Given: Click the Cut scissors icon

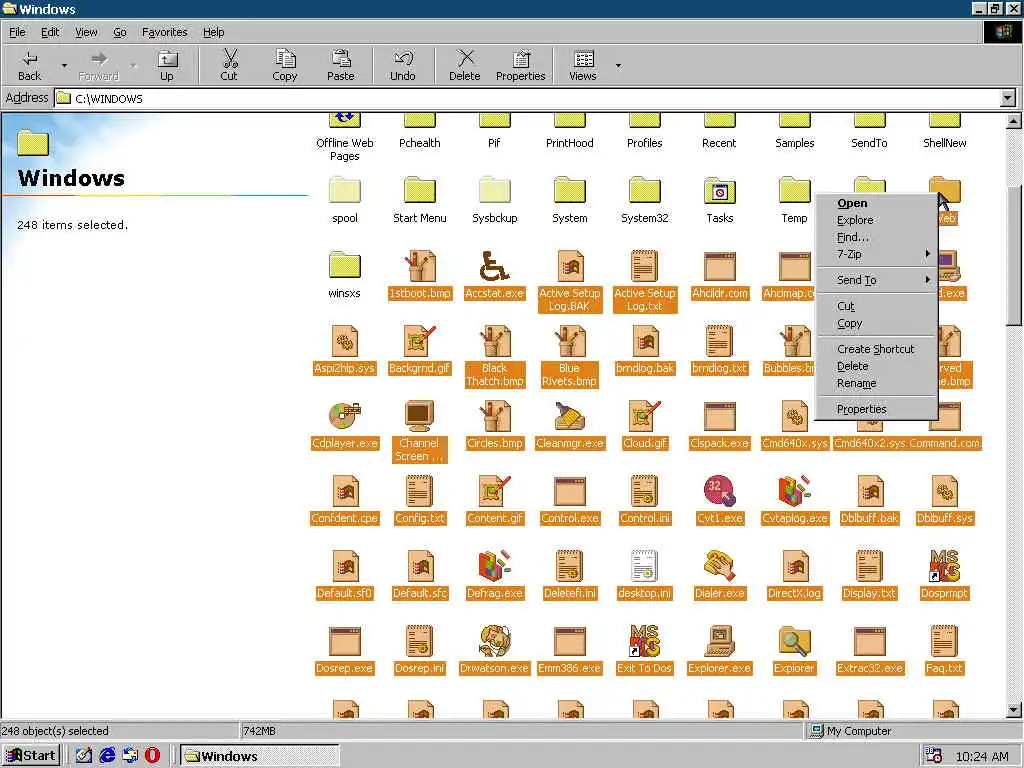Looking at the screenshot, I should (229, 59).
